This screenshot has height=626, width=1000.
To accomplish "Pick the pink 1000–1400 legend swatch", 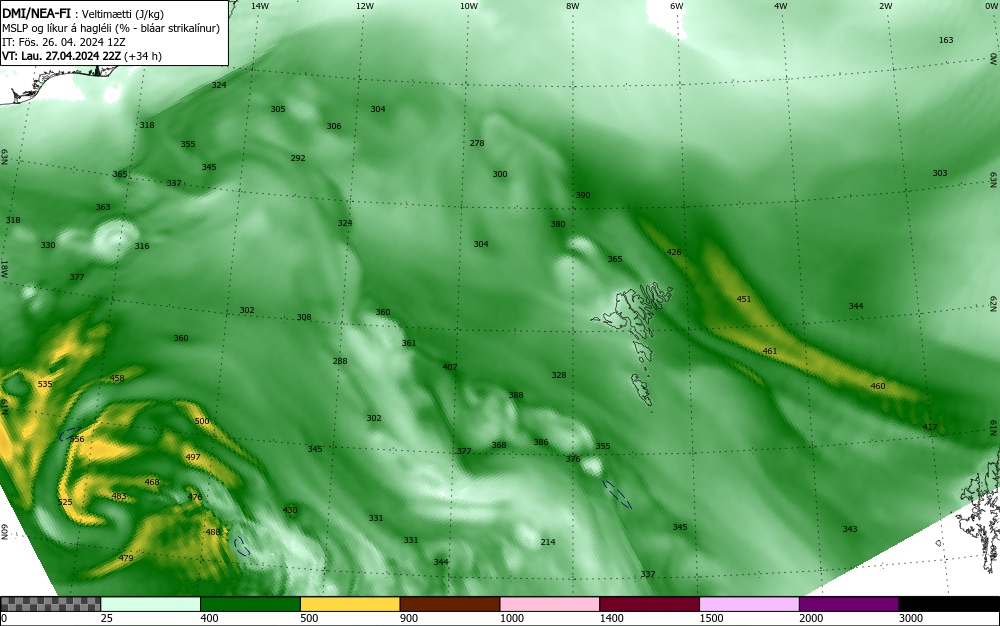I will click(550, 604).
